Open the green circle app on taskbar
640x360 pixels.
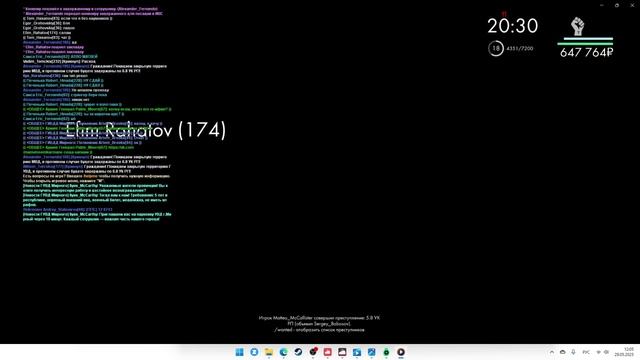coord(386,352)
